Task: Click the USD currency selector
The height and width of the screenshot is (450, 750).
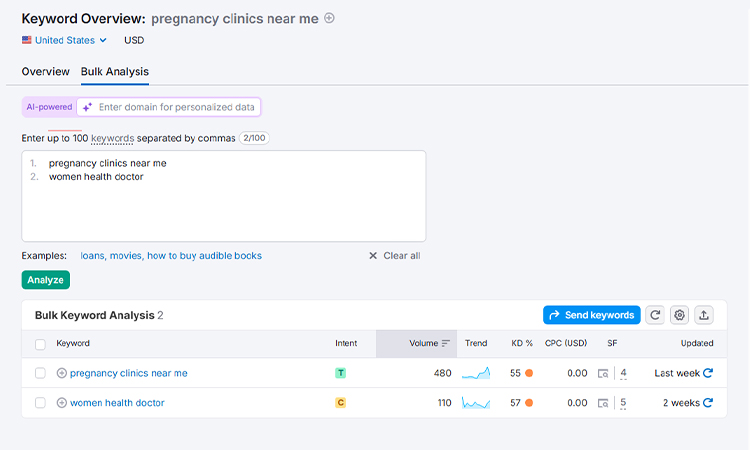Action: 134,40
